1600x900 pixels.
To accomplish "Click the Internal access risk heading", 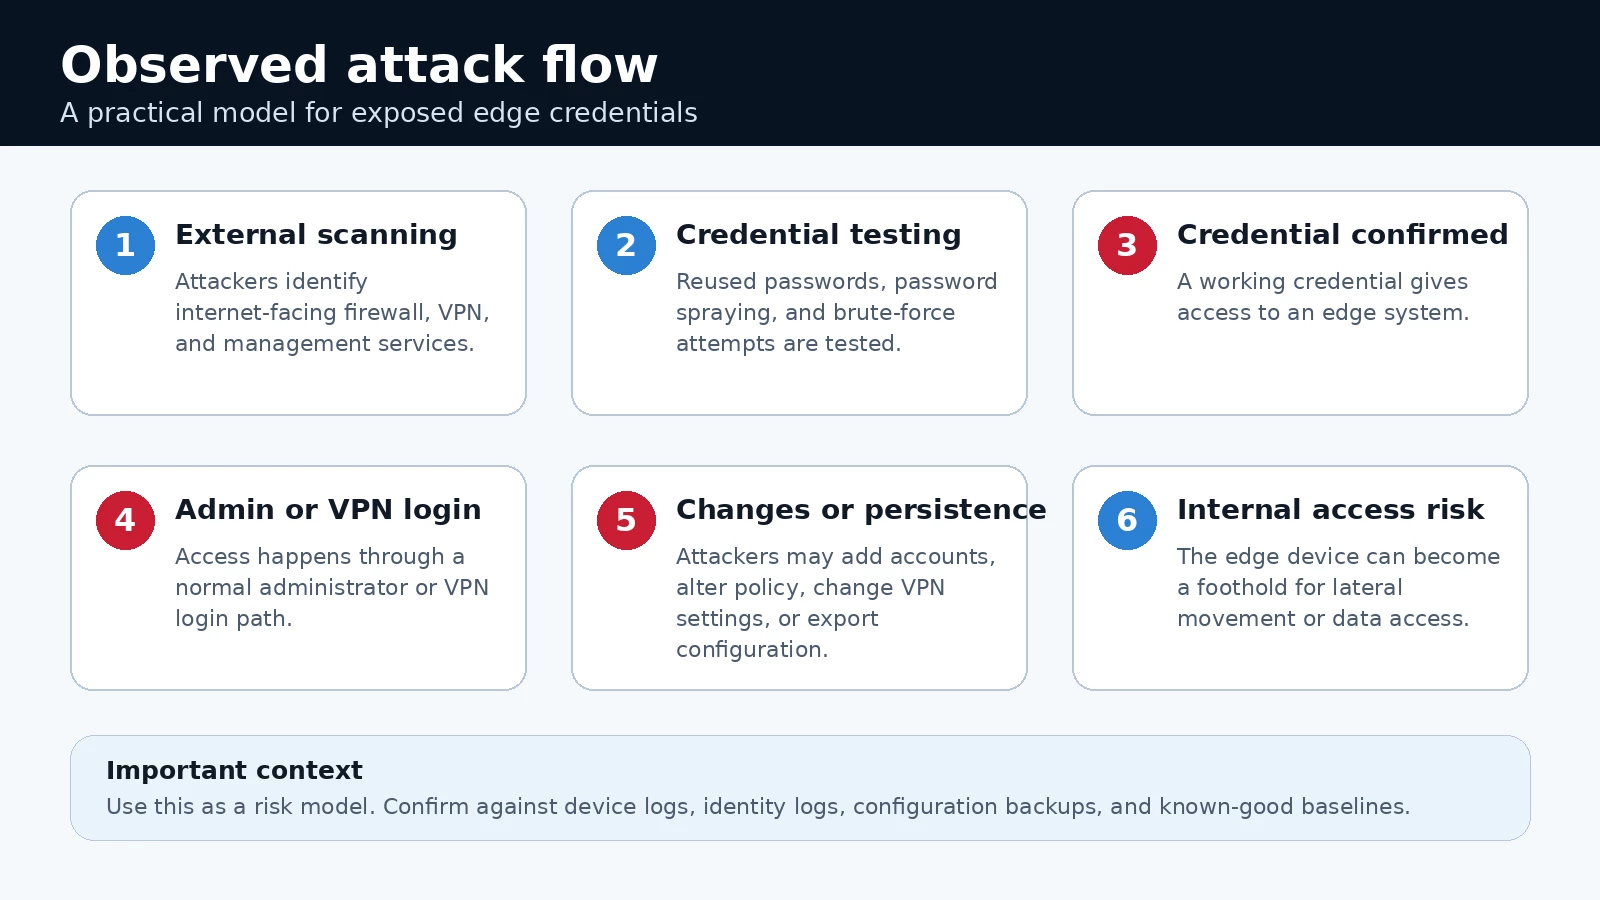I will pos(1330,509).
